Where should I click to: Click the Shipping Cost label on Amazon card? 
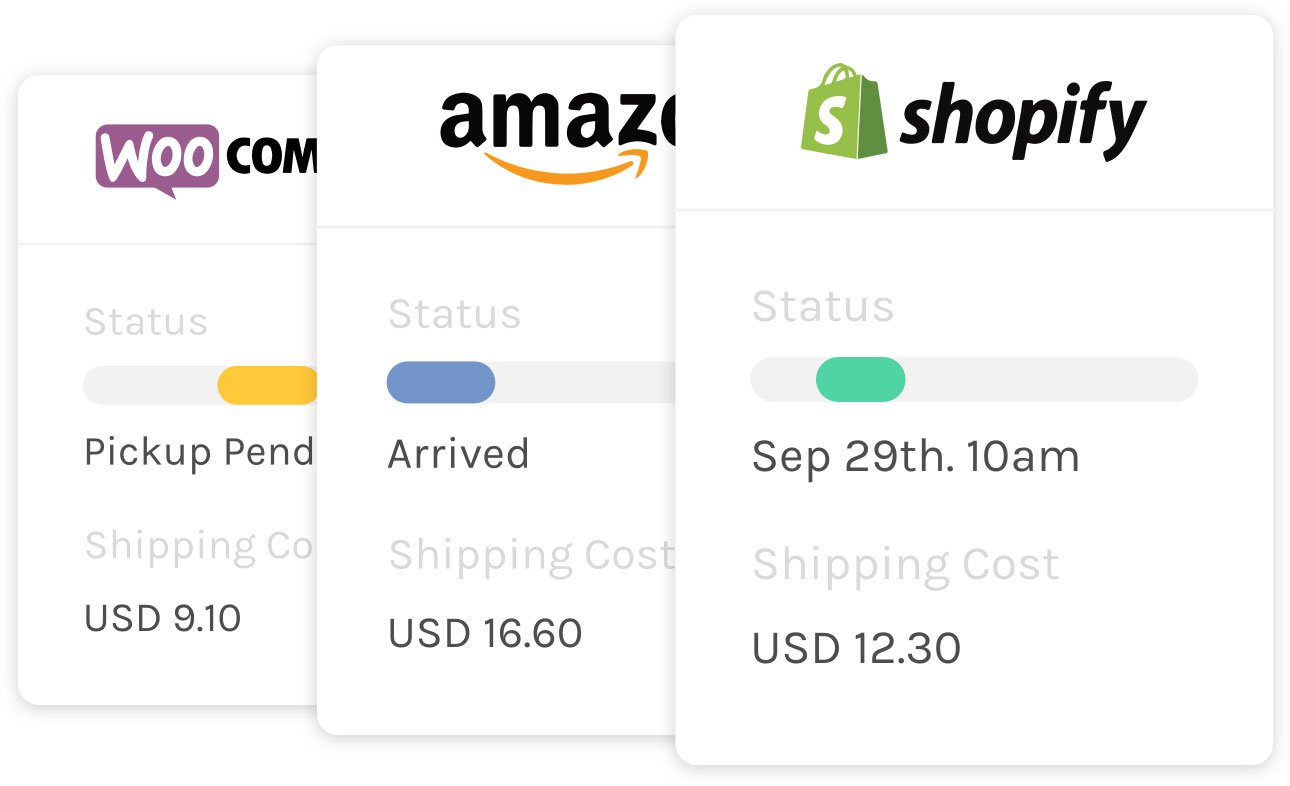pyautogui.click(x=531, y=555)
